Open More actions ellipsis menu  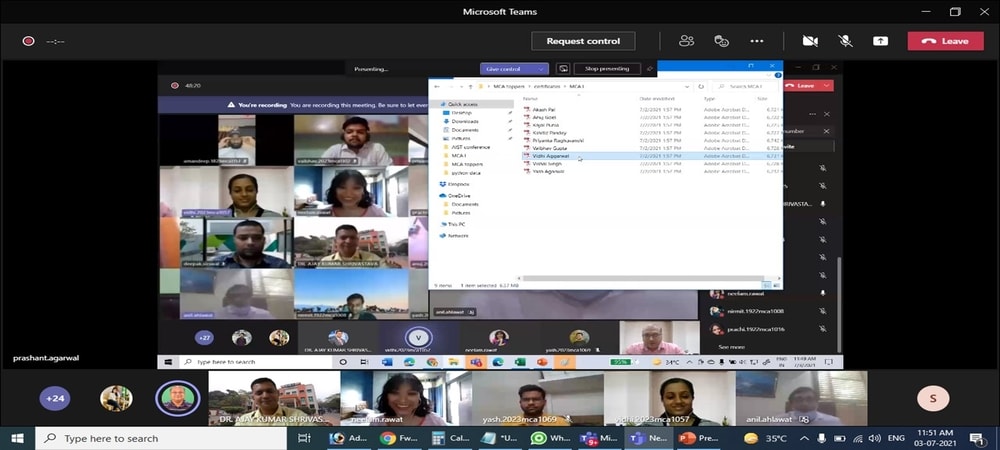click(x=757, y=41)
